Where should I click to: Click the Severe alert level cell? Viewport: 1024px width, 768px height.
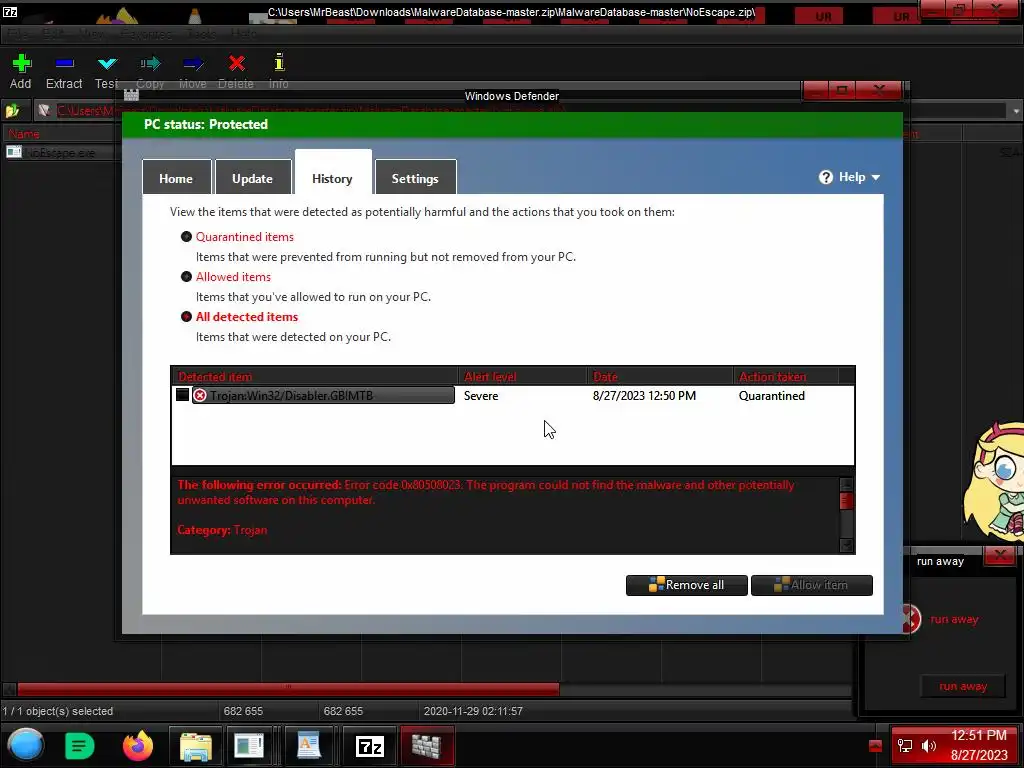[x=481, y=396]
